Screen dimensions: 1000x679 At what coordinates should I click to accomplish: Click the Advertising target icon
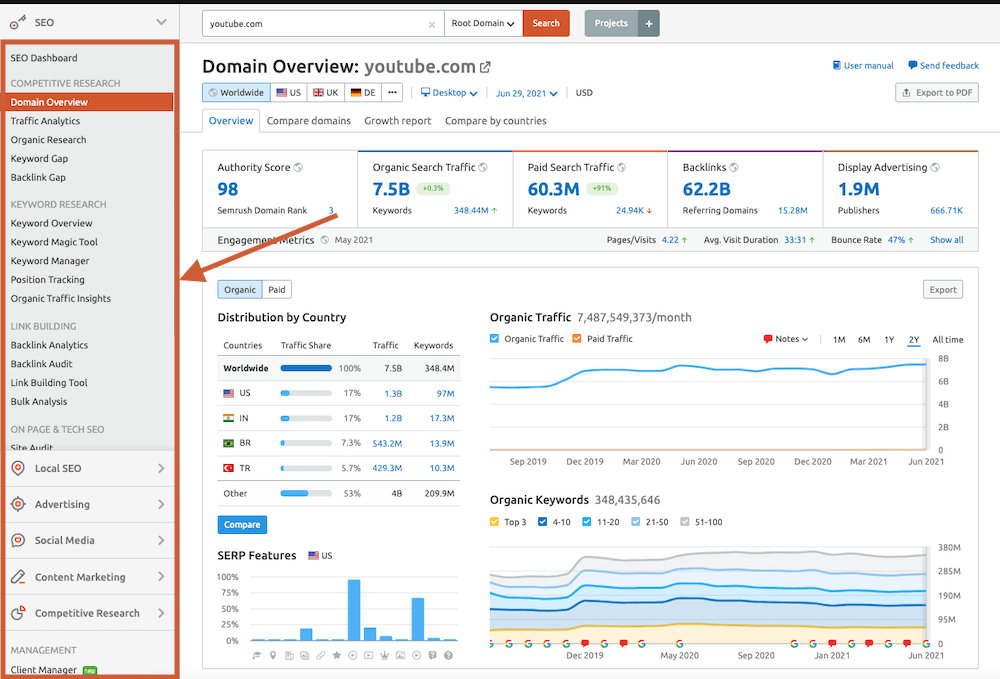point(18,504)
